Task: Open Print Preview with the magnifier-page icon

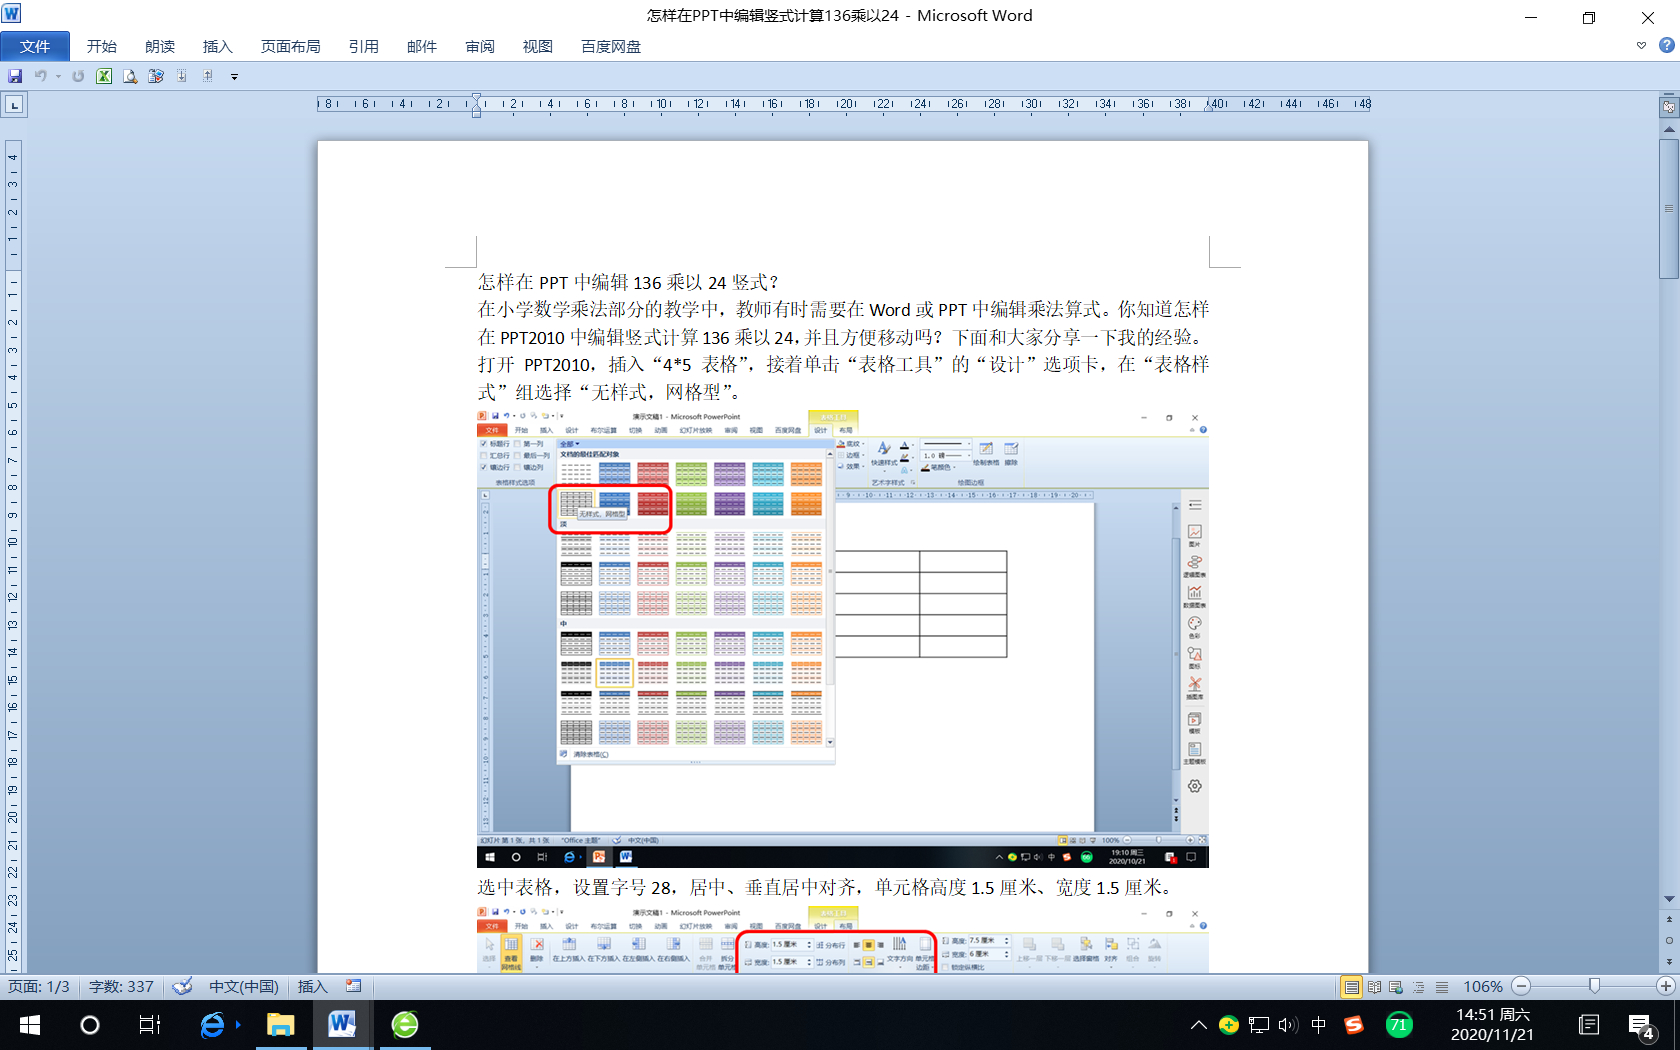Action: [130, 76]
